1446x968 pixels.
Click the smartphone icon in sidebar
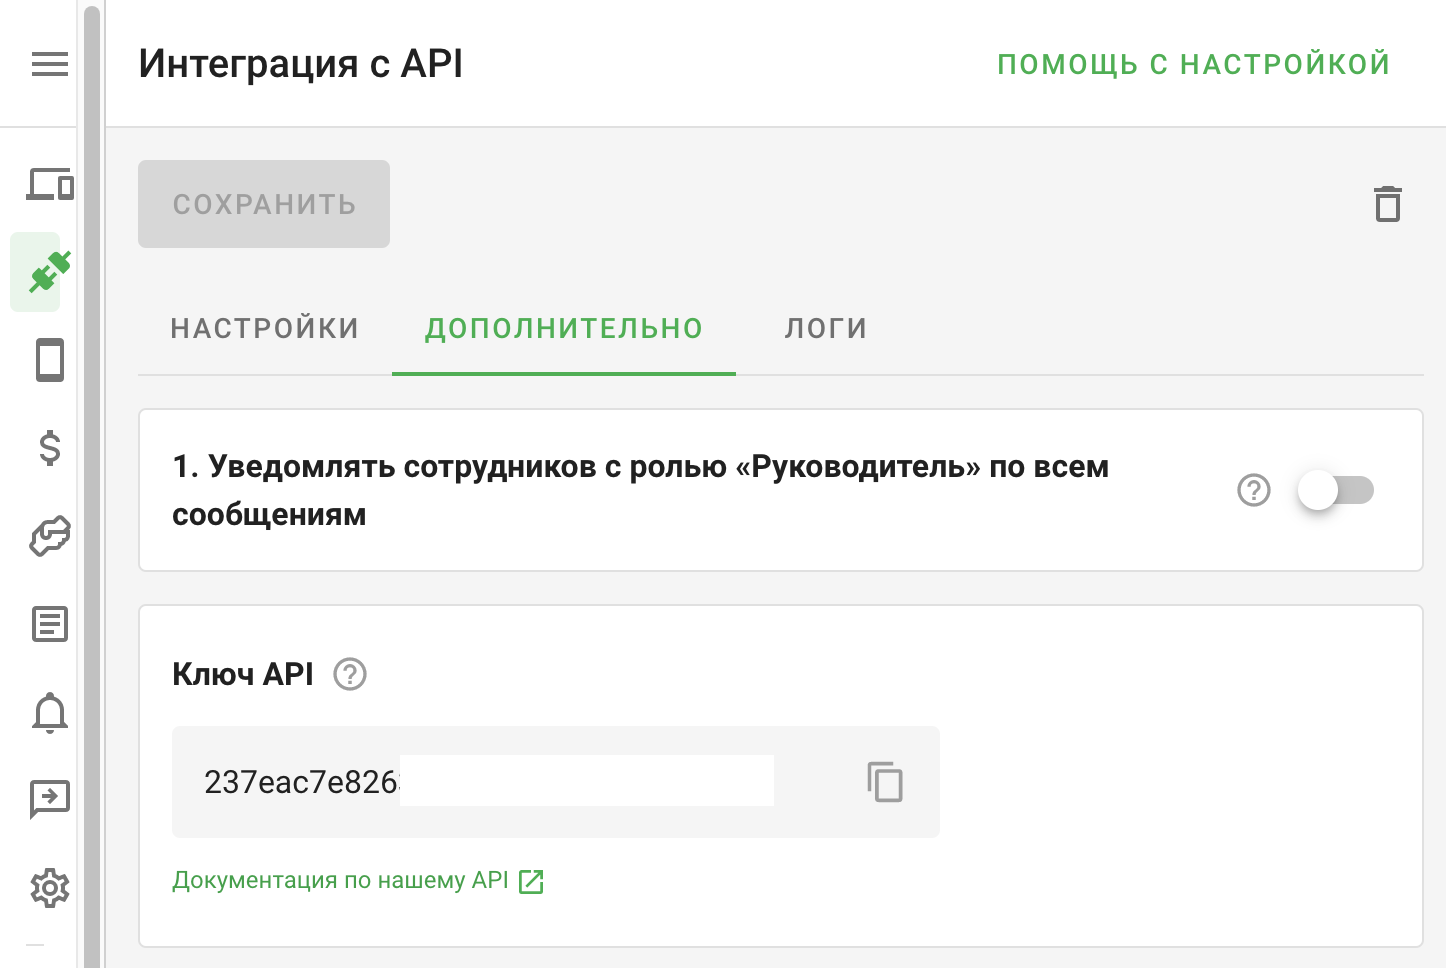point(49,360)
